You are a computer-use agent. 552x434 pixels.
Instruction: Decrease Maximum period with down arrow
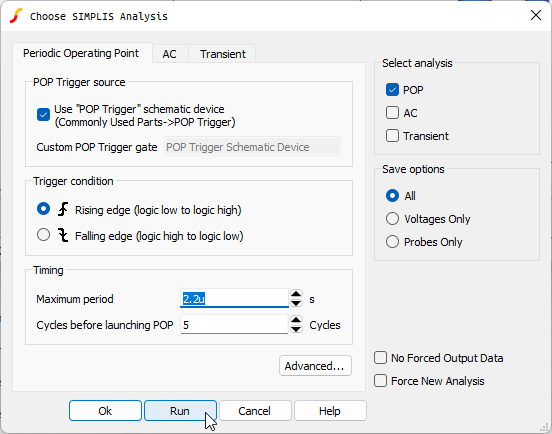(296, 303)
